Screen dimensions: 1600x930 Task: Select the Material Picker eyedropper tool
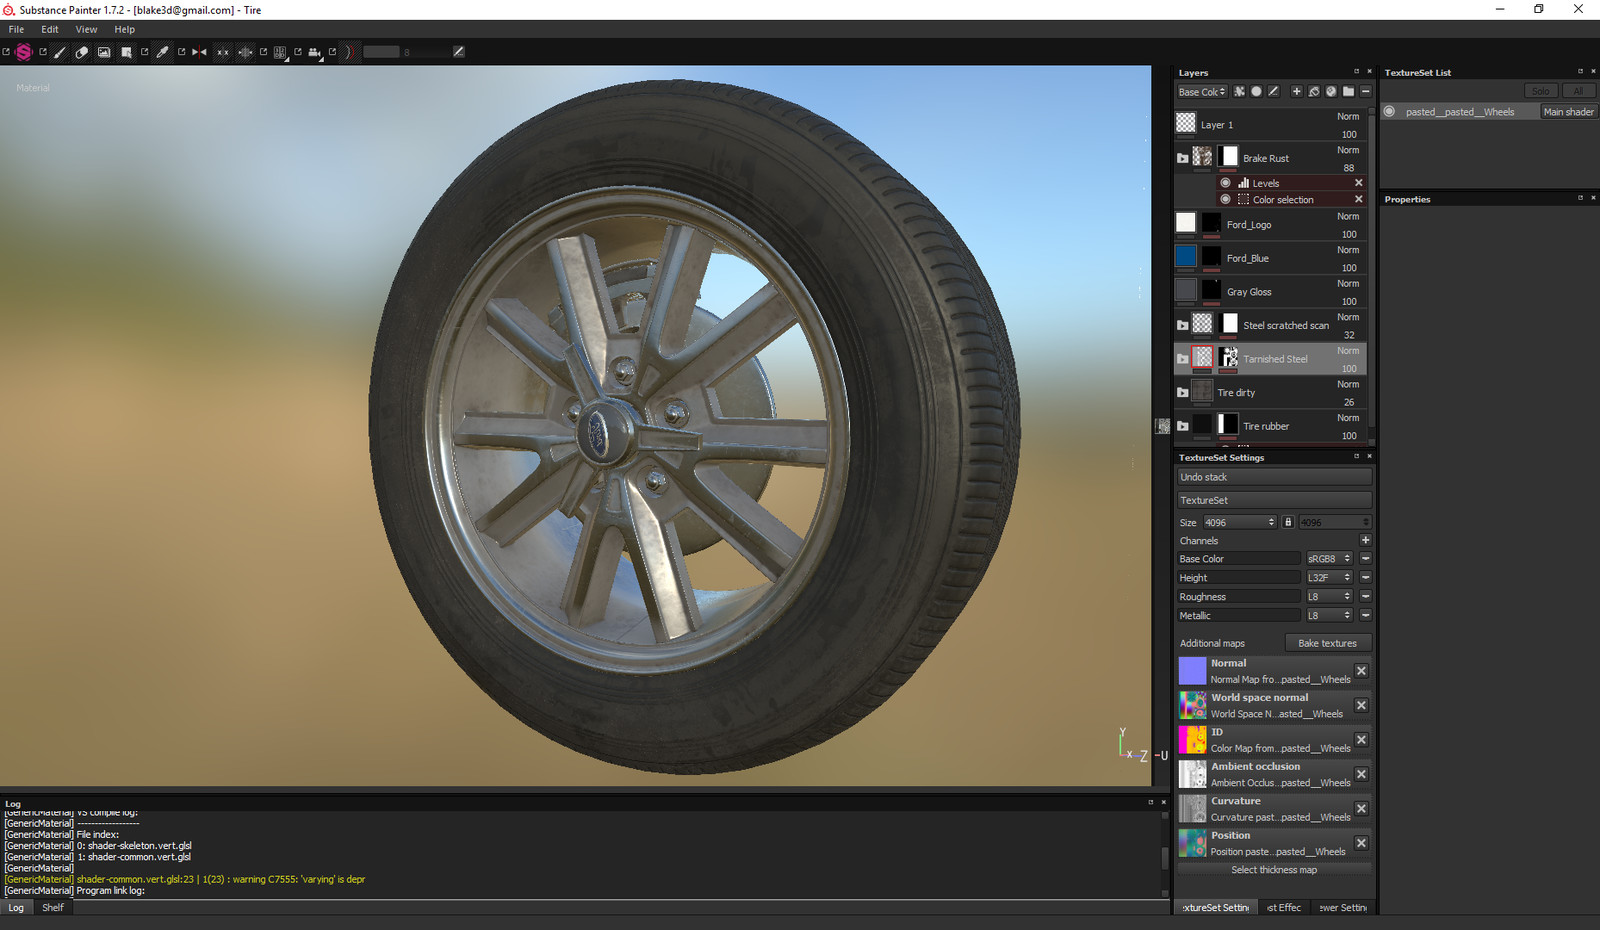pos(163,52)
